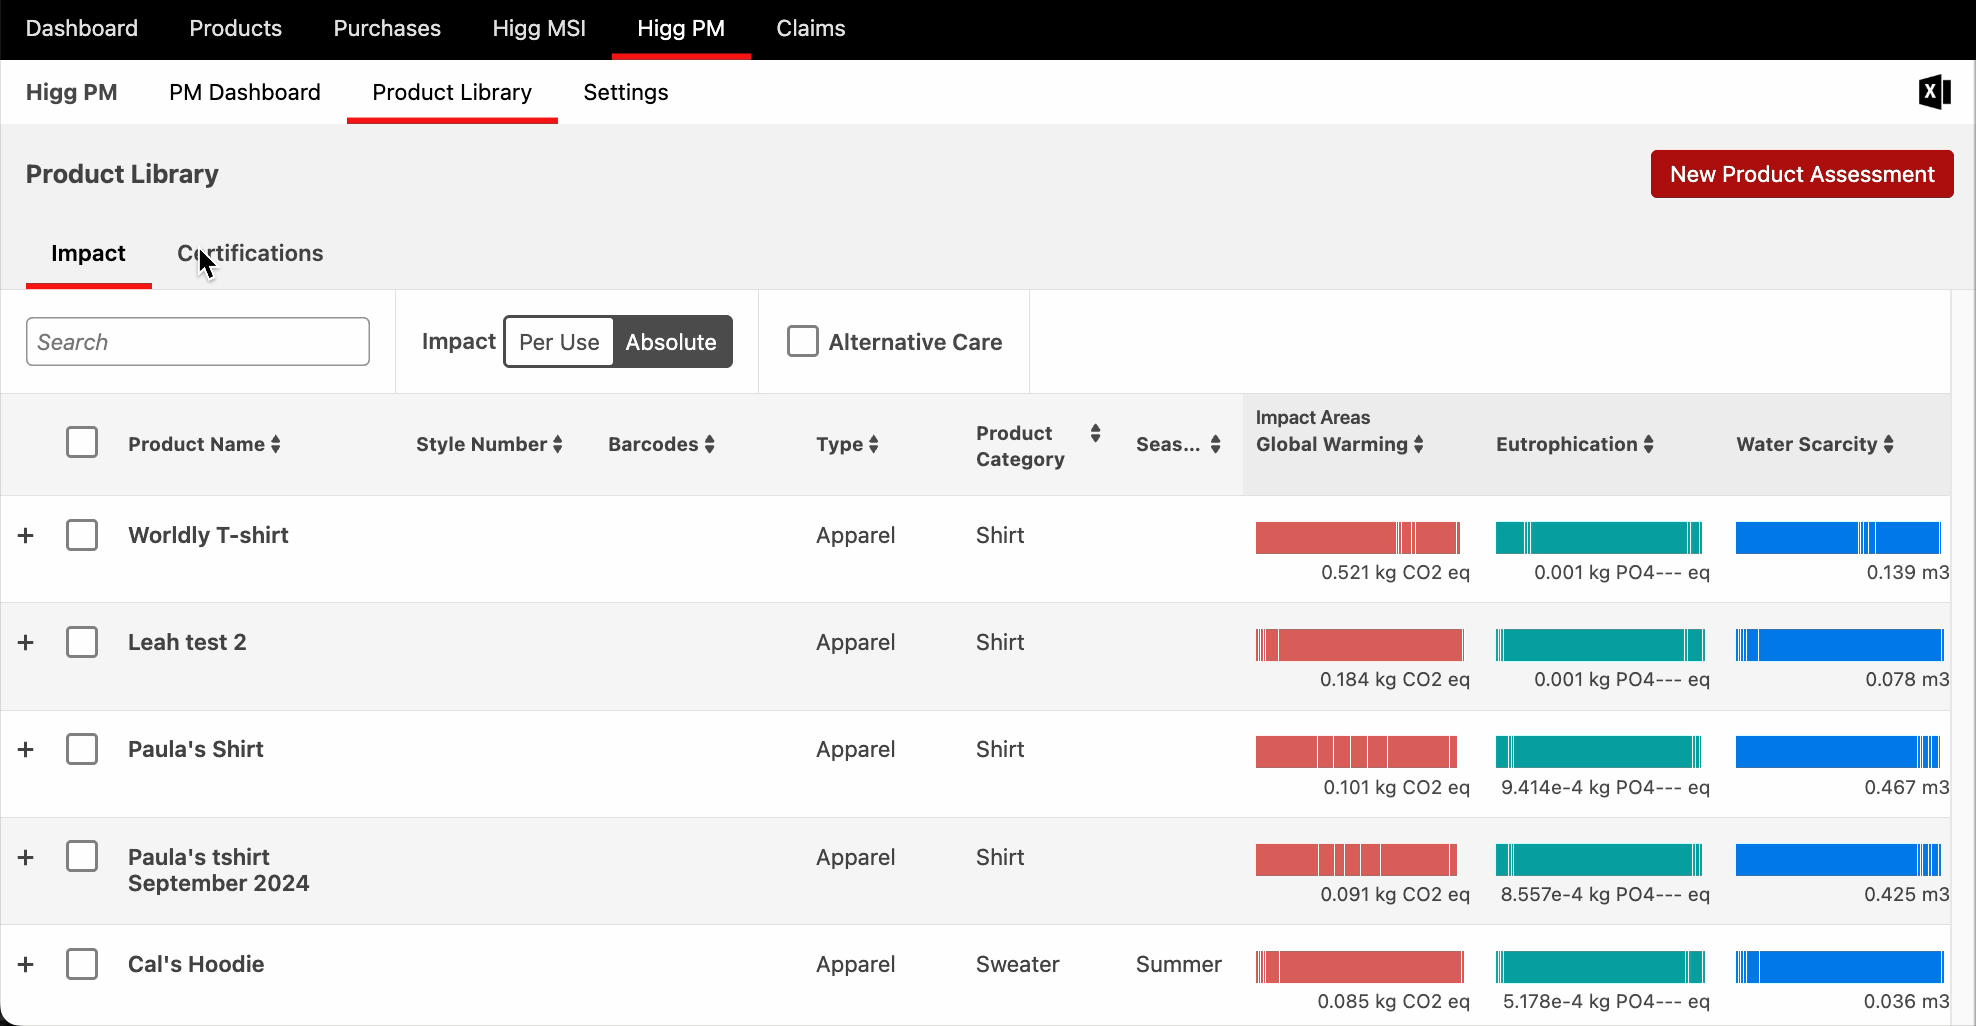This screenshot has height=1026, width=1976.
Task: Select the Product Library tab
Action: 452,92
